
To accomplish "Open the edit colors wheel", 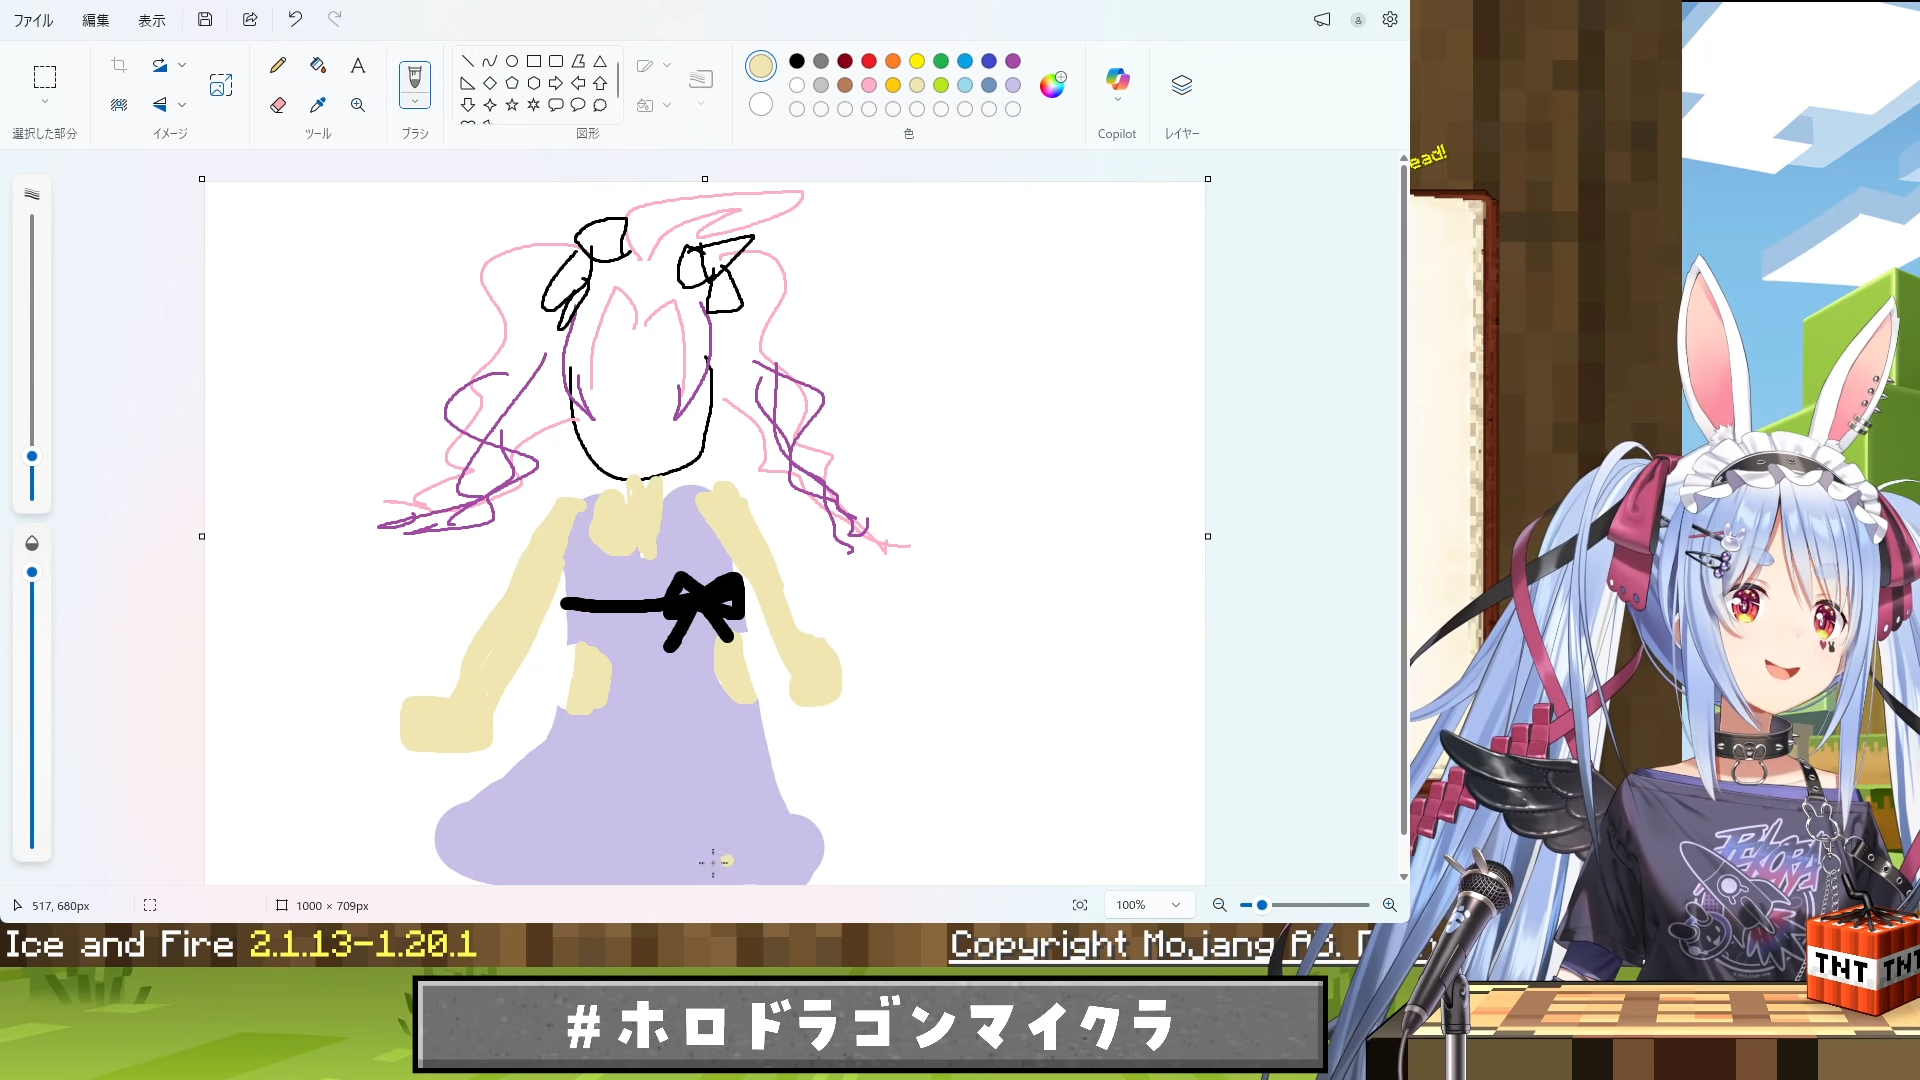I will (x=1052, y=85).
